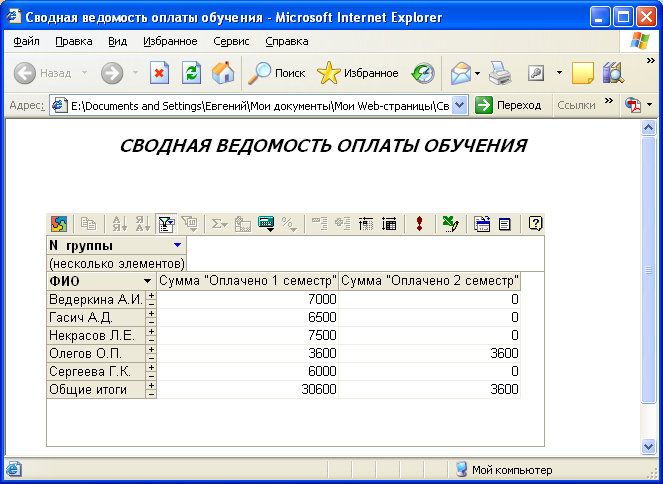Viewport: 663px width, 484px height.
Task: Click the (несколько элементов) filter value
Action: click(x=117, y=264)
